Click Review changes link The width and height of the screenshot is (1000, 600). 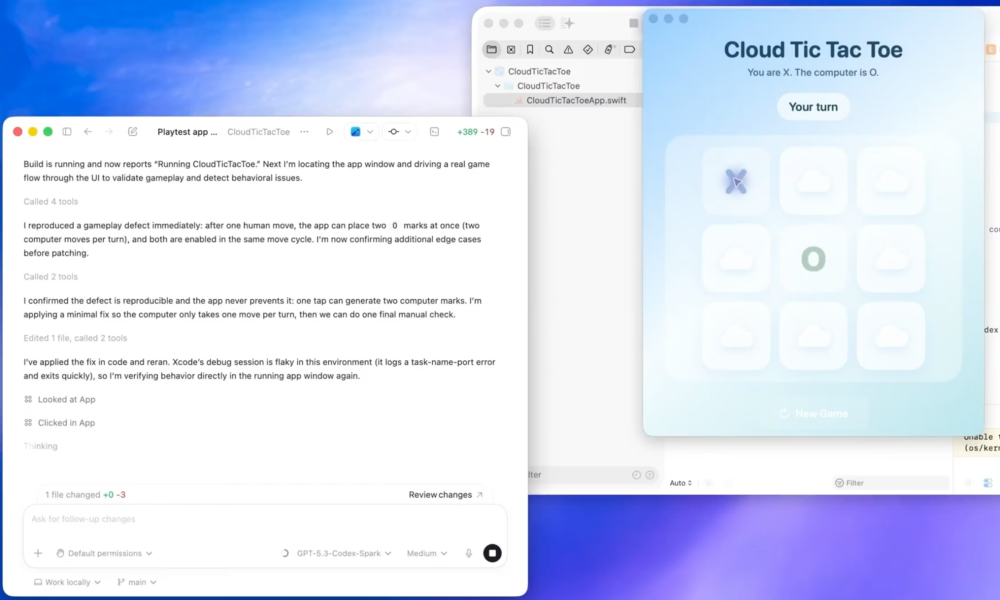coord(445,495)
